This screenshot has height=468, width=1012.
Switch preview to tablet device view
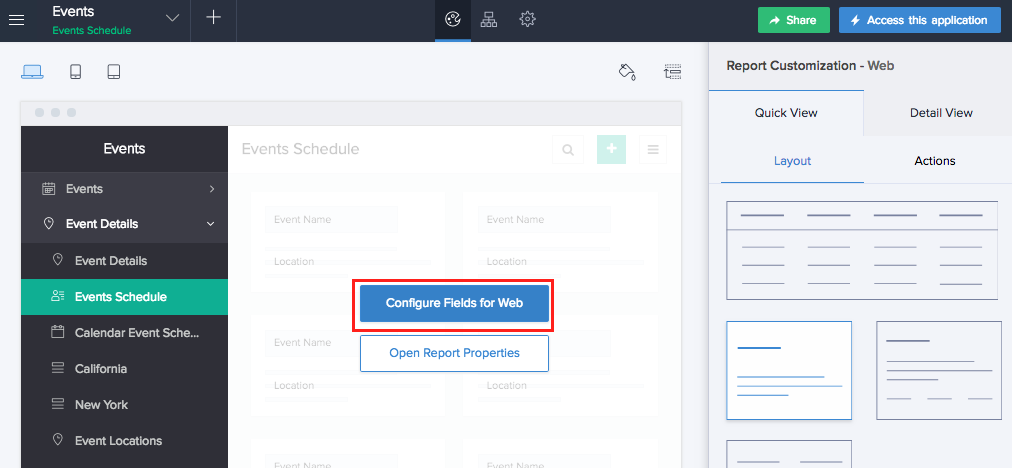coord(114,71)
